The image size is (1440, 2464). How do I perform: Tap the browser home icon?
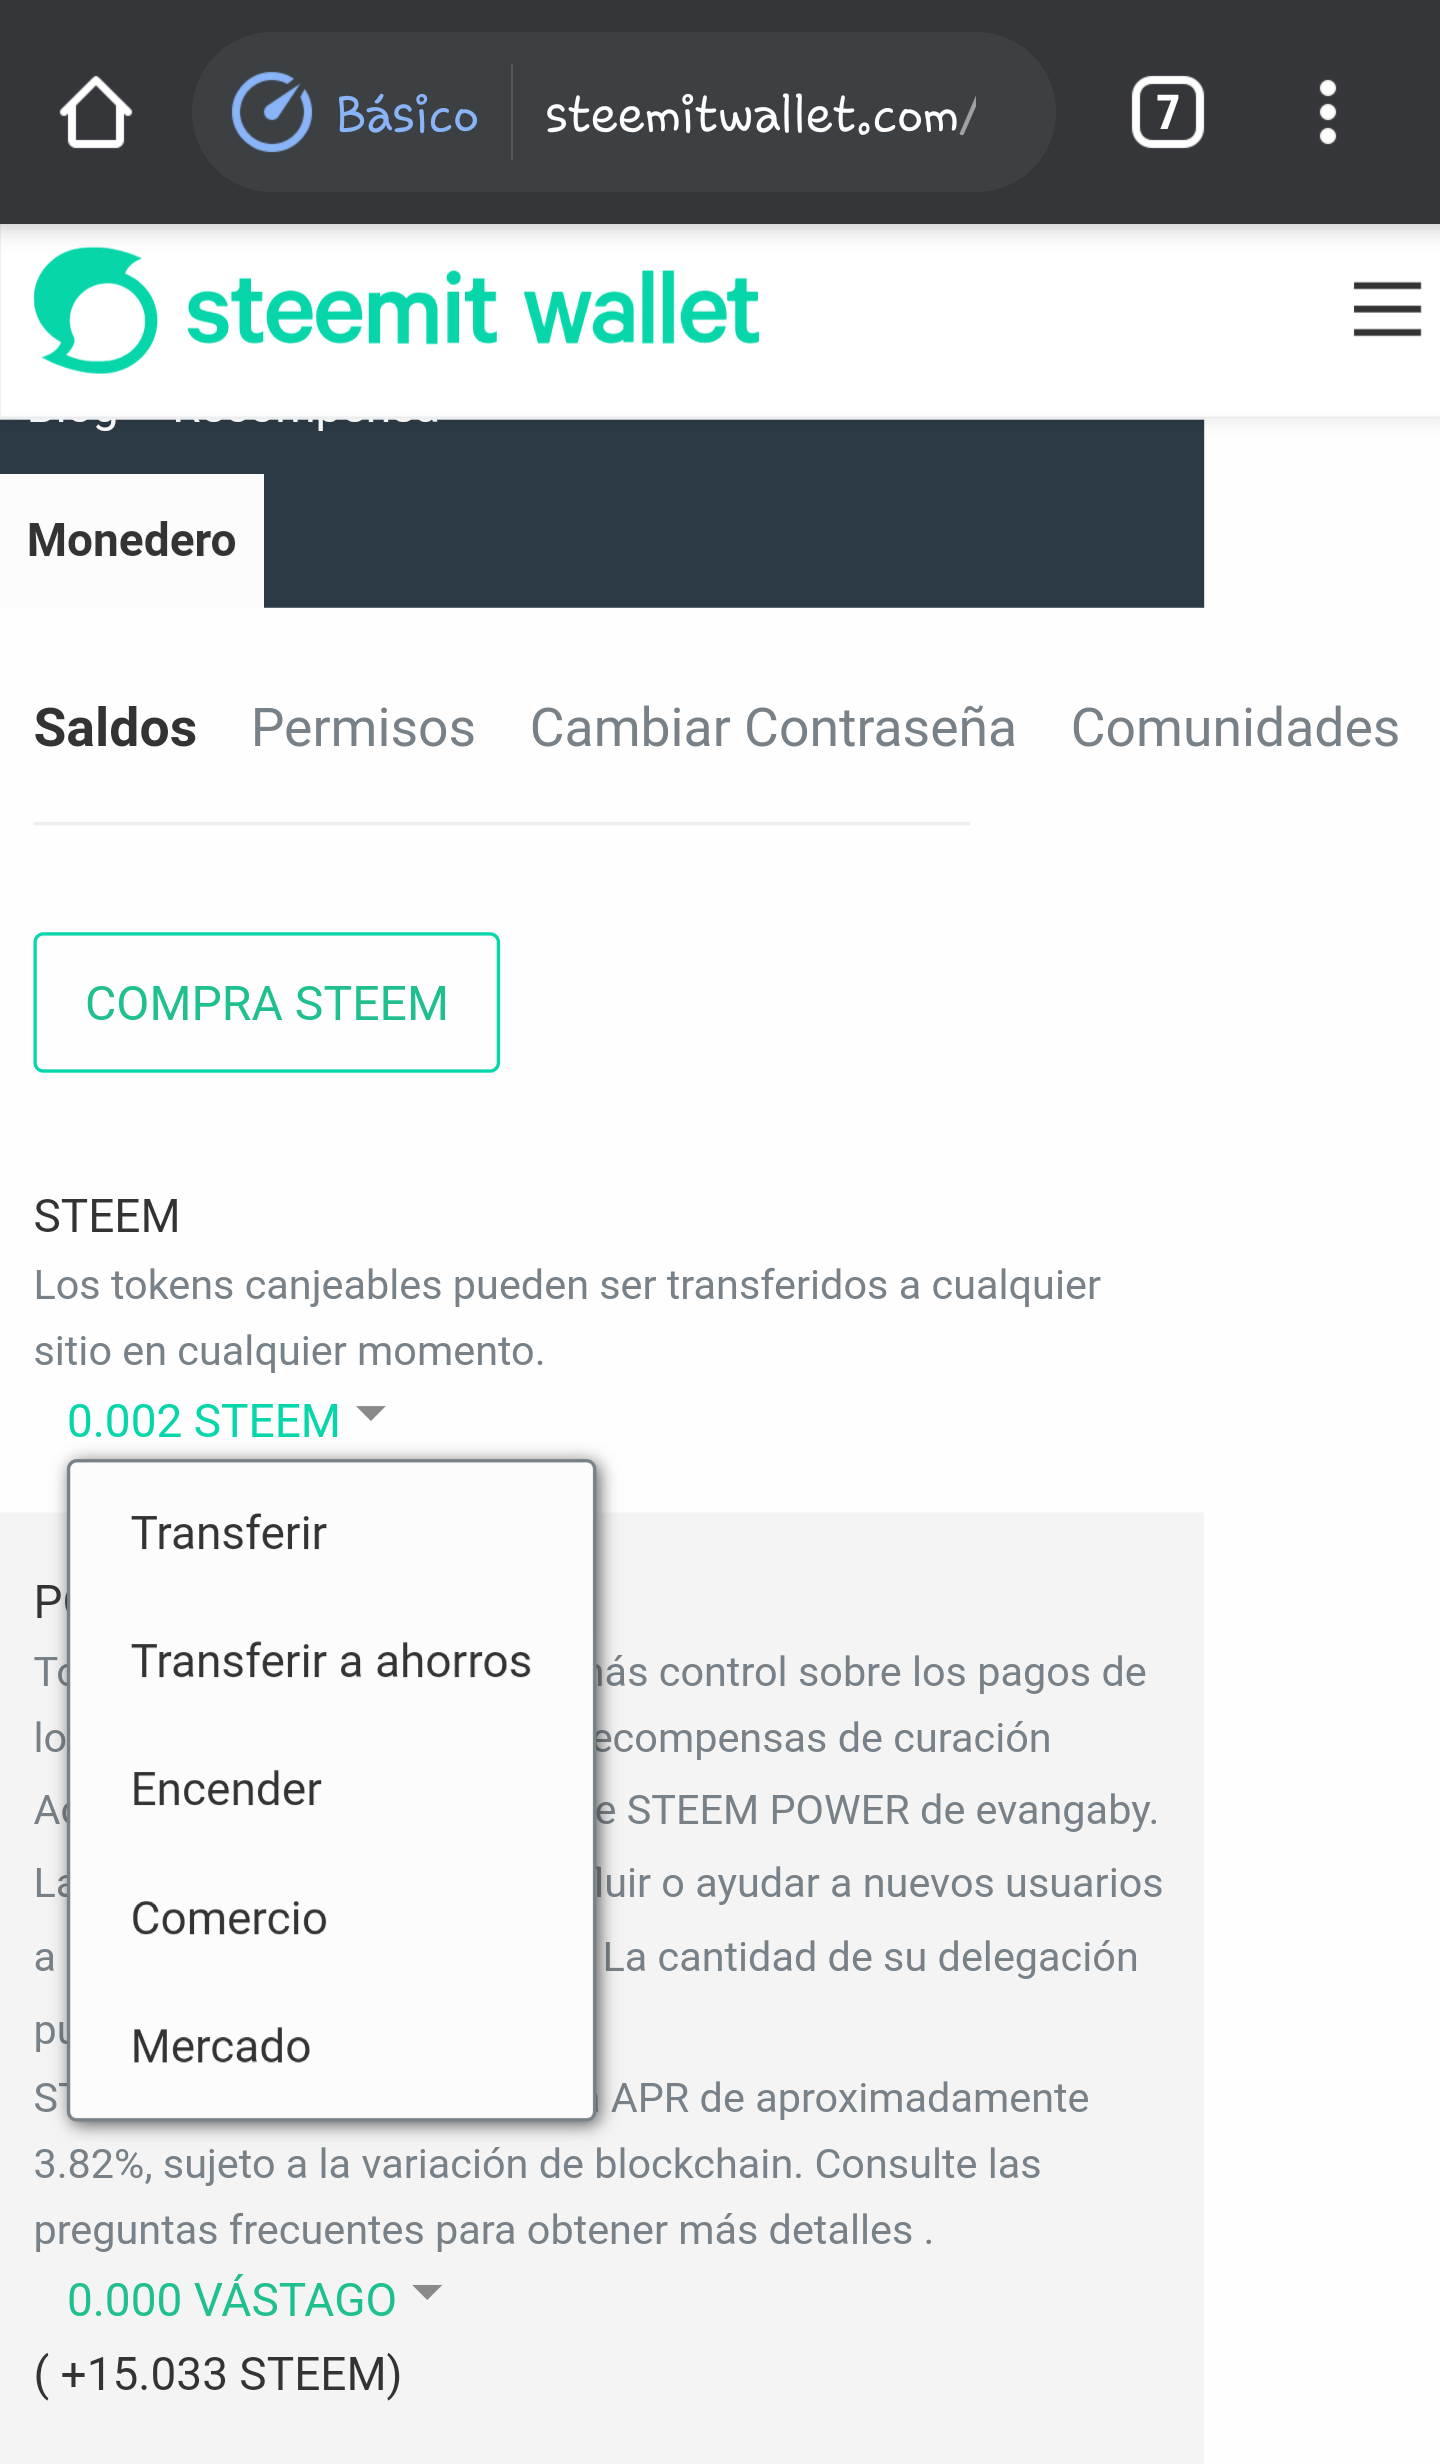pos(96,112)
